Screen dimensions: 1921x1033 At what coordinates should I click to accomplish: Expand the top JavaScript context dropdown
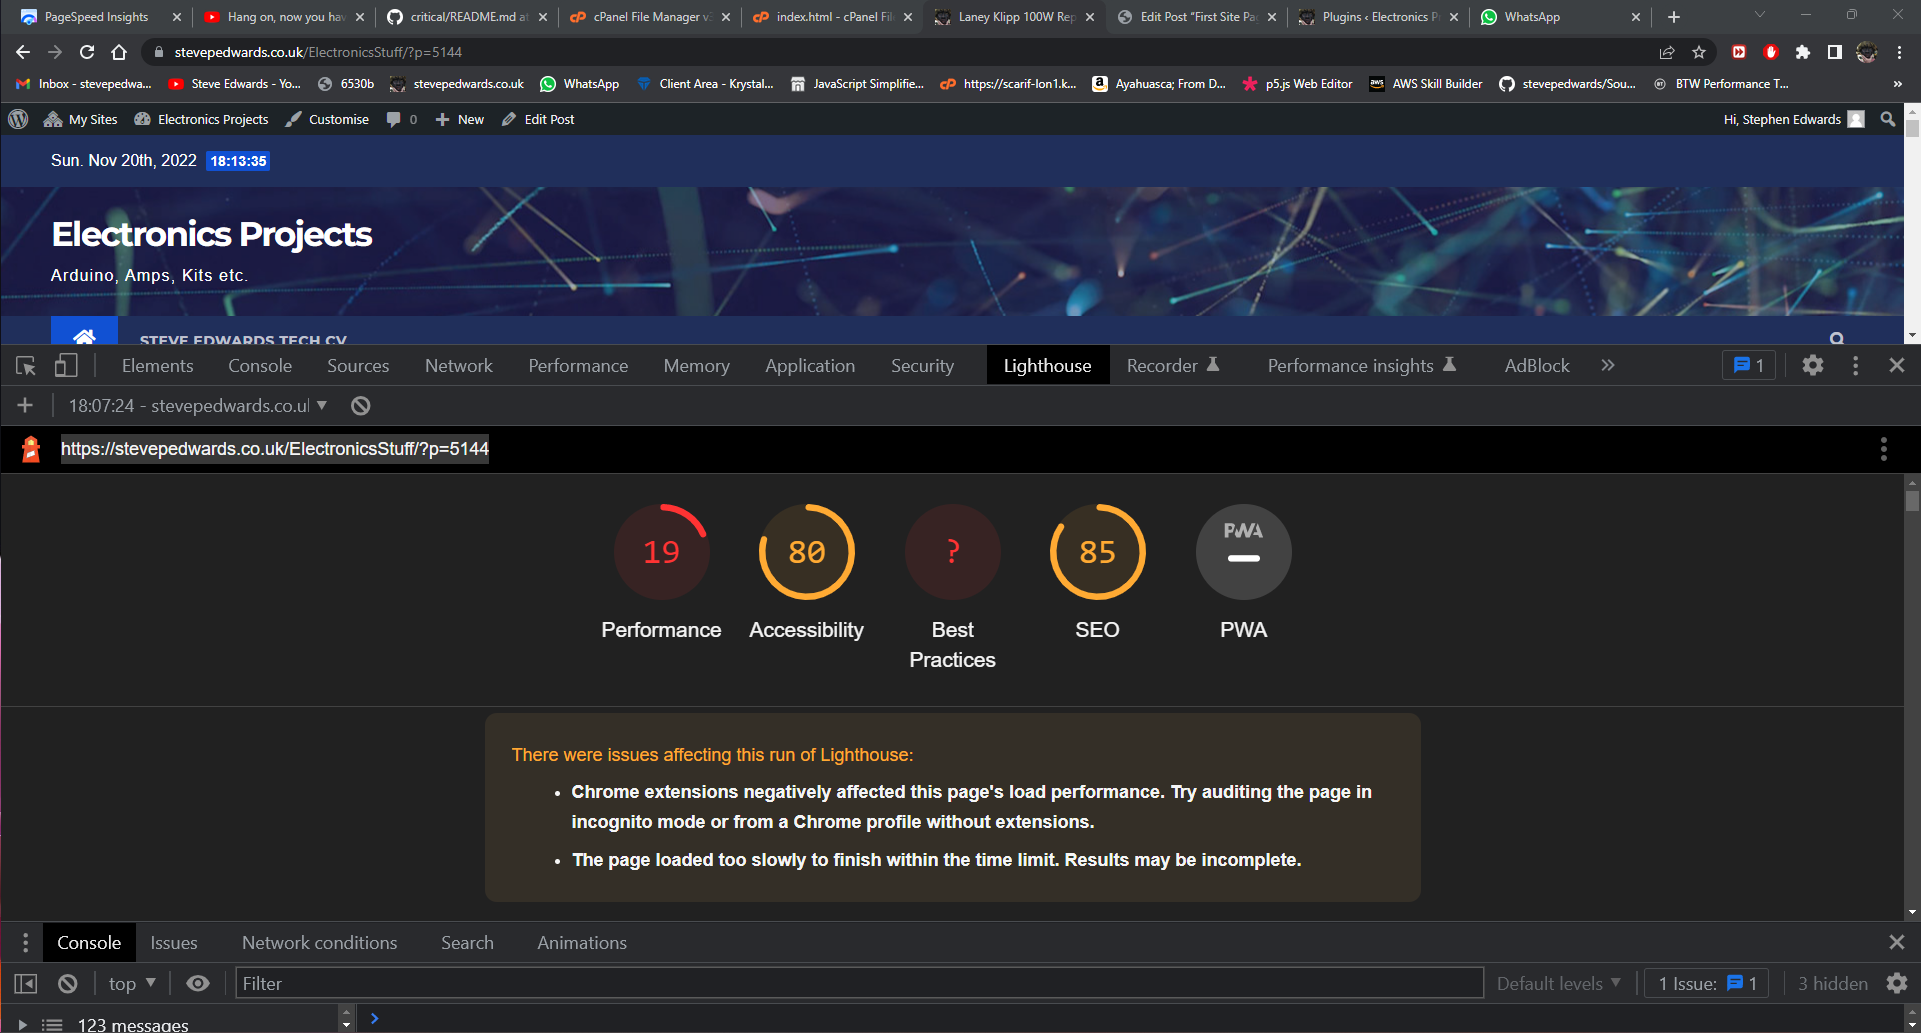click(x=132, y=984)
